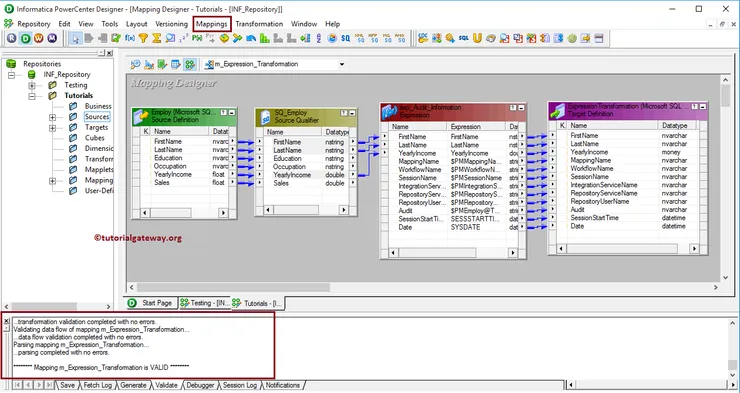Click the Designer D toolbar icon
This screenshot has height=393, width=740.
click(25, 38)
